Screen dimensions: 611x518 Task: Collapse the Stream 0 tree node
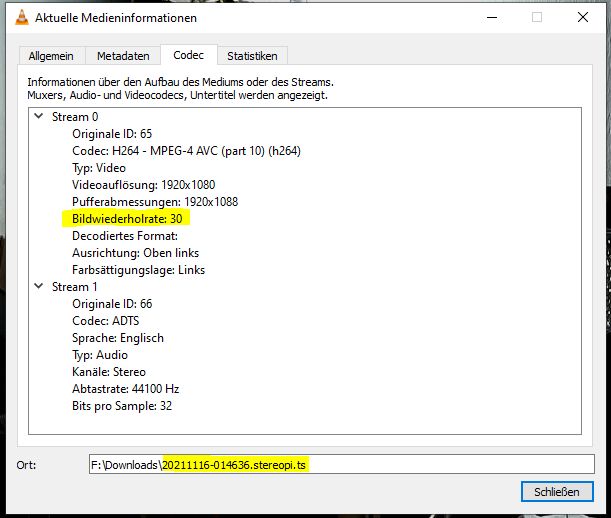coord(40,117)
